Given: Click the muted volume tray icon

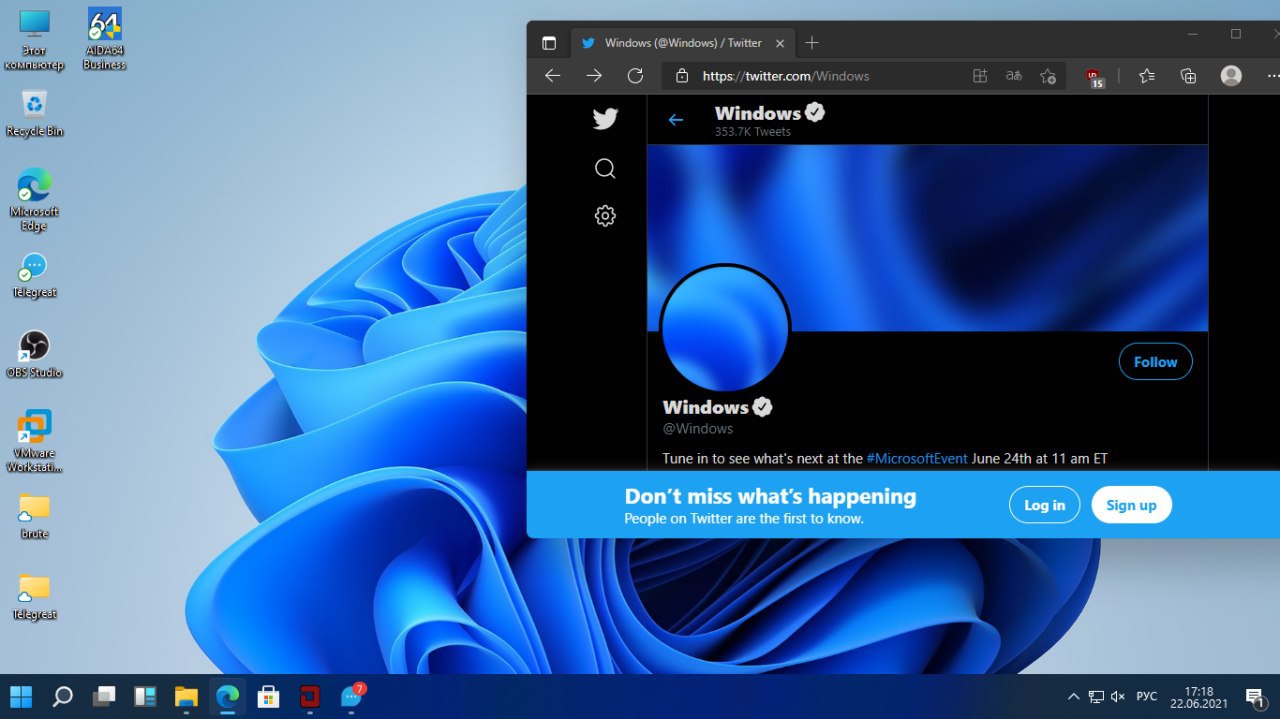Looking at the screenshot, I should click(x=1118, y=696).
